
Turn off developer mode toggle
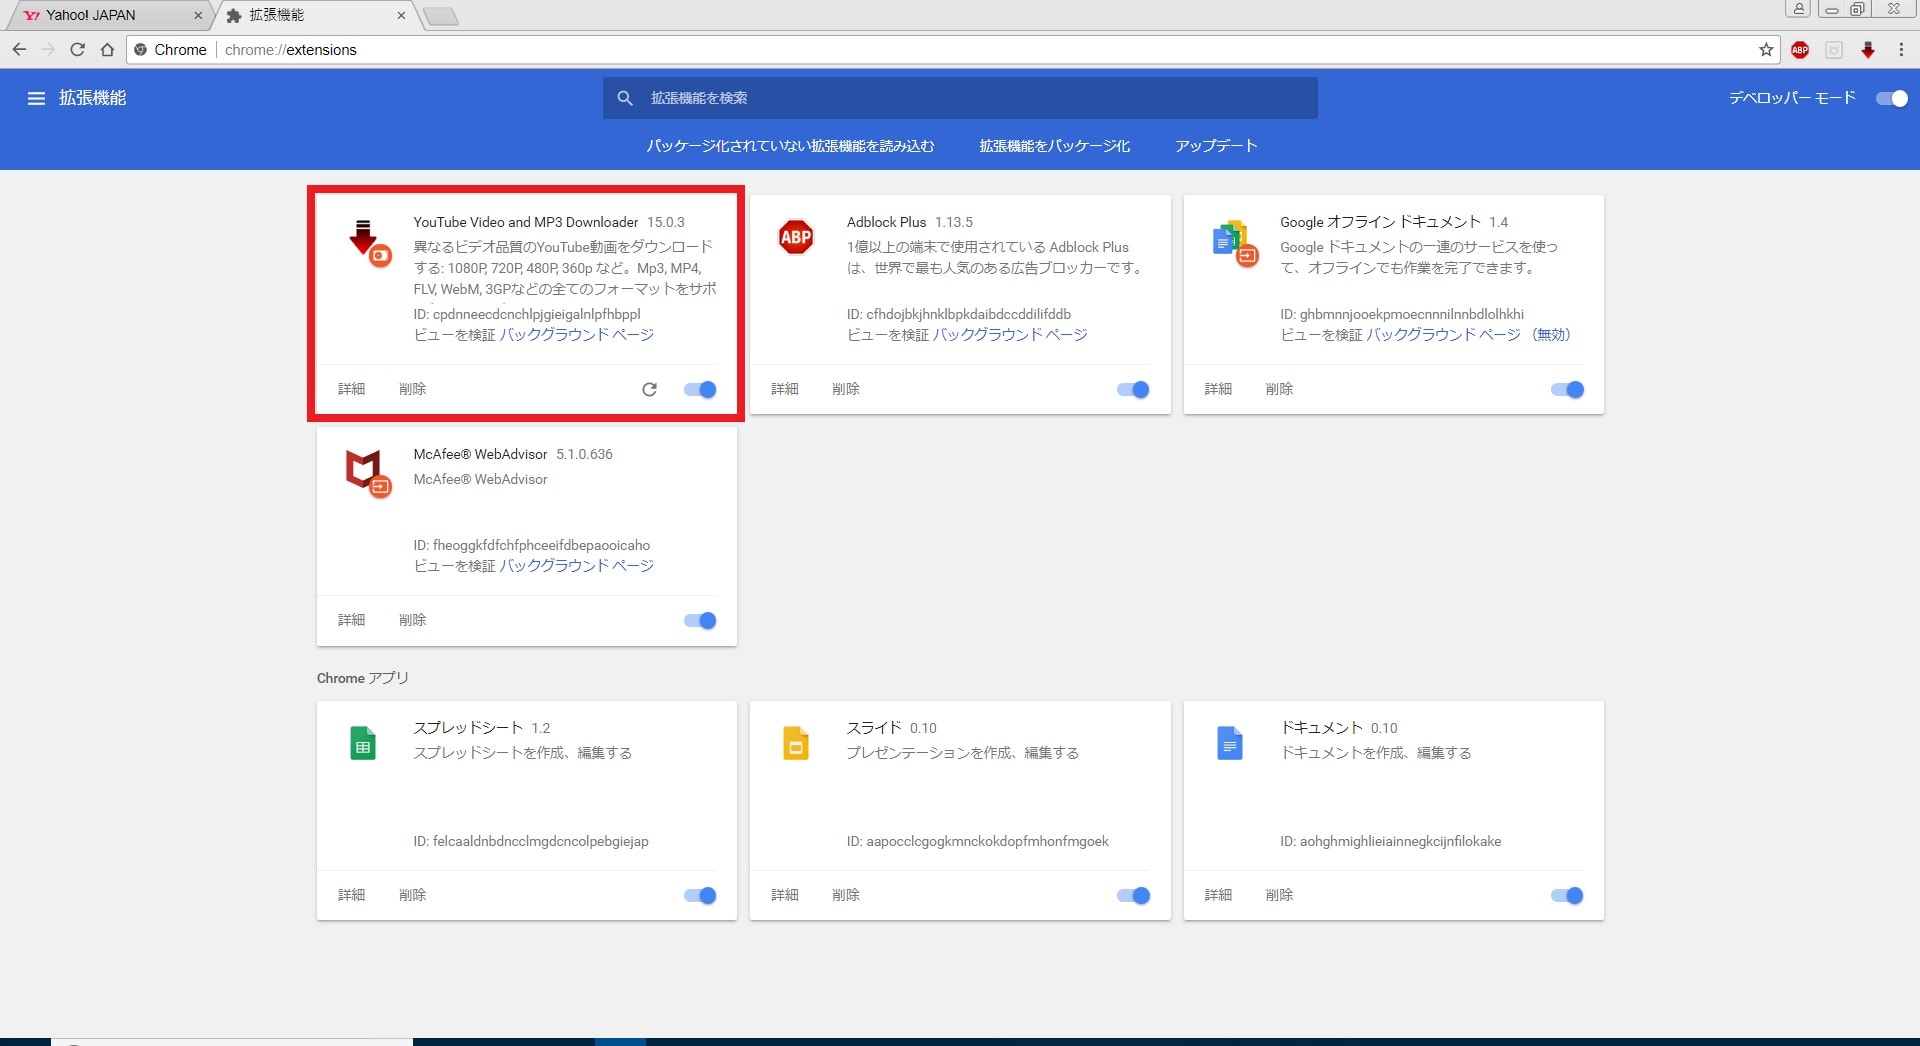click(x=1892, y=98)
